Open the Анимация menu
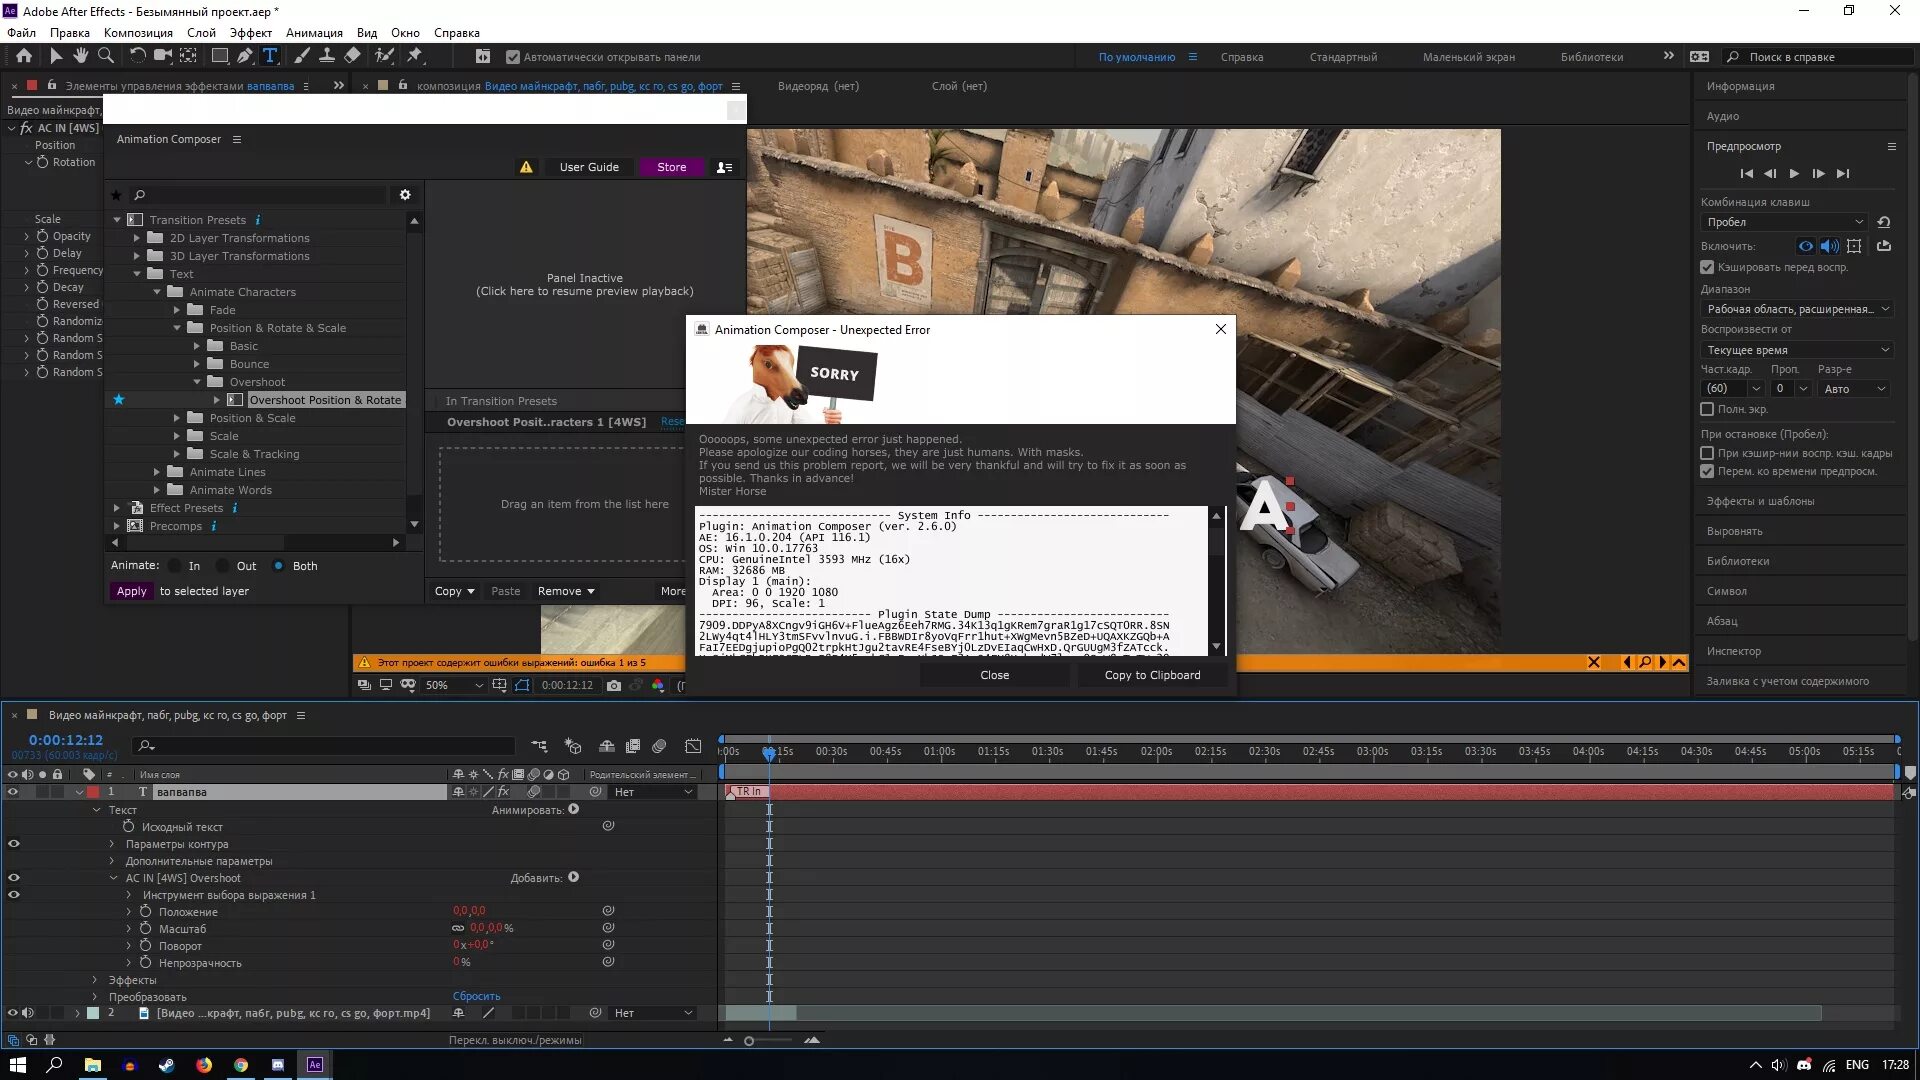The width and height of the screenshot is (1920, 1080). [x=314, y=32]
